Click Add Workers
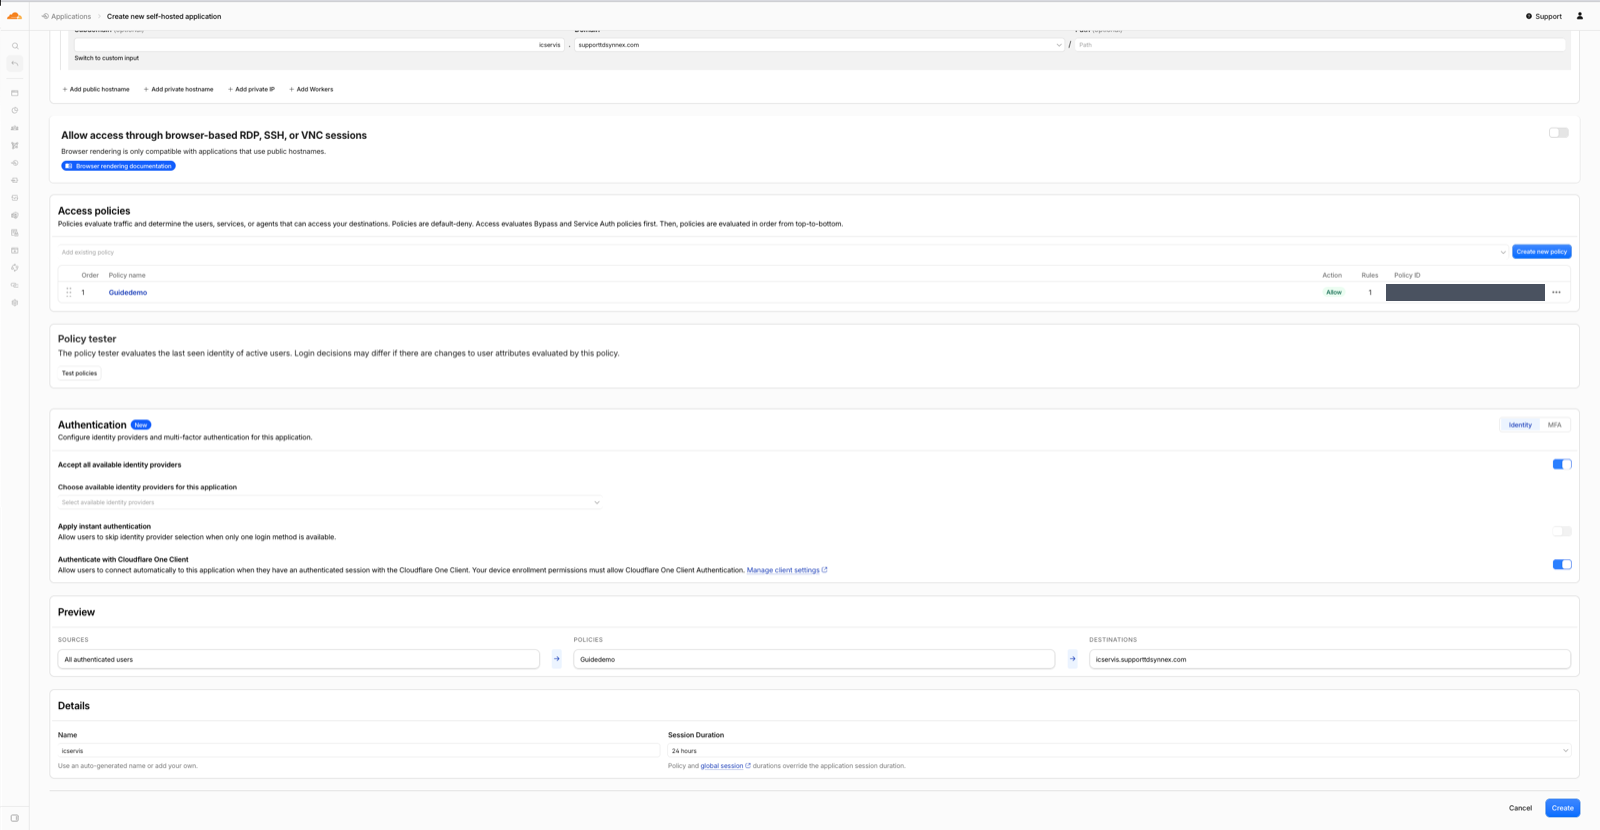Screen dimensions: 1600x830 click(311, 89)
